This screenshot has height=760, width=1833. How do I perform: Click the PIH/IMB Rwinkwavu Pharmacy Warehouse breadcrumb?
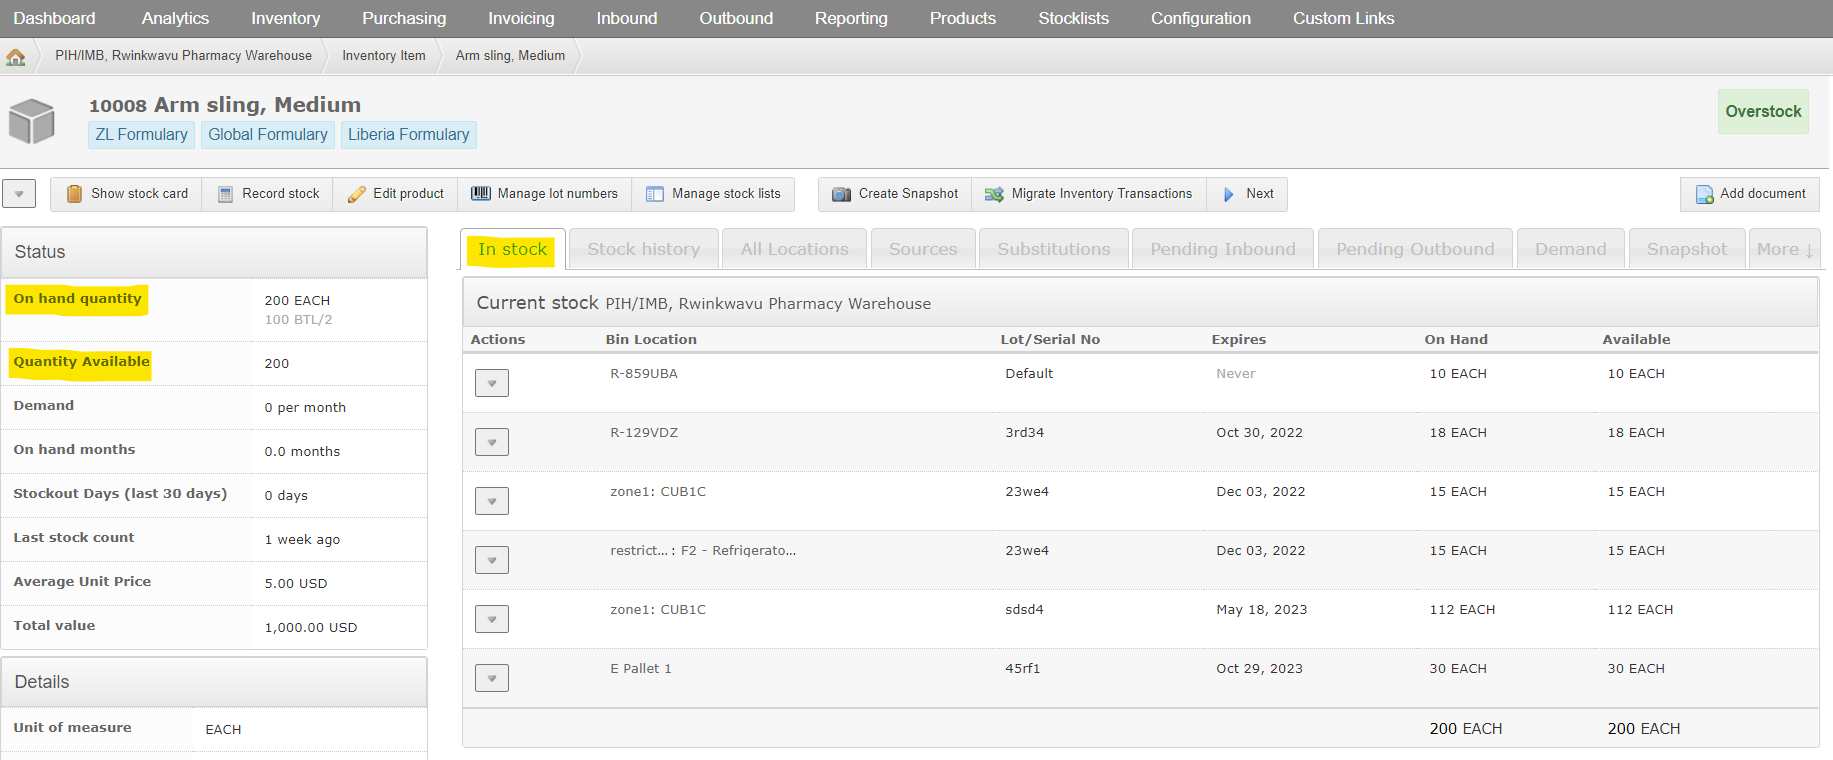point(183,56)
